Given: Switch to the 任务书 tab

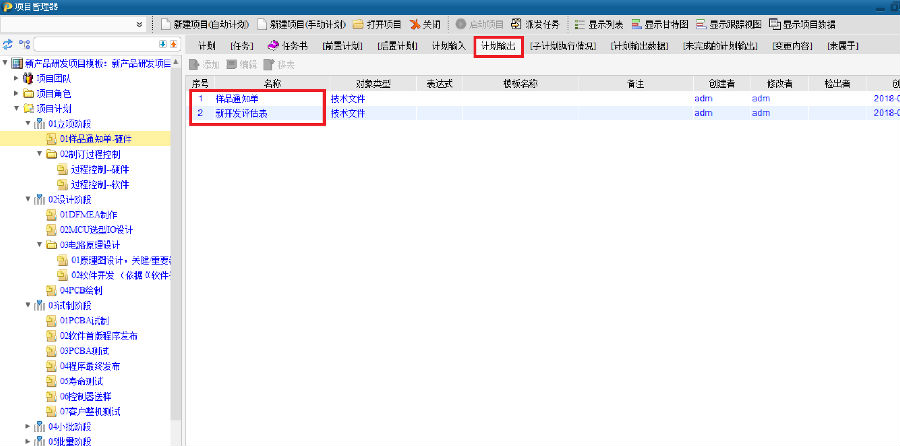Looking at the screenshot, I should pos(288,46).
